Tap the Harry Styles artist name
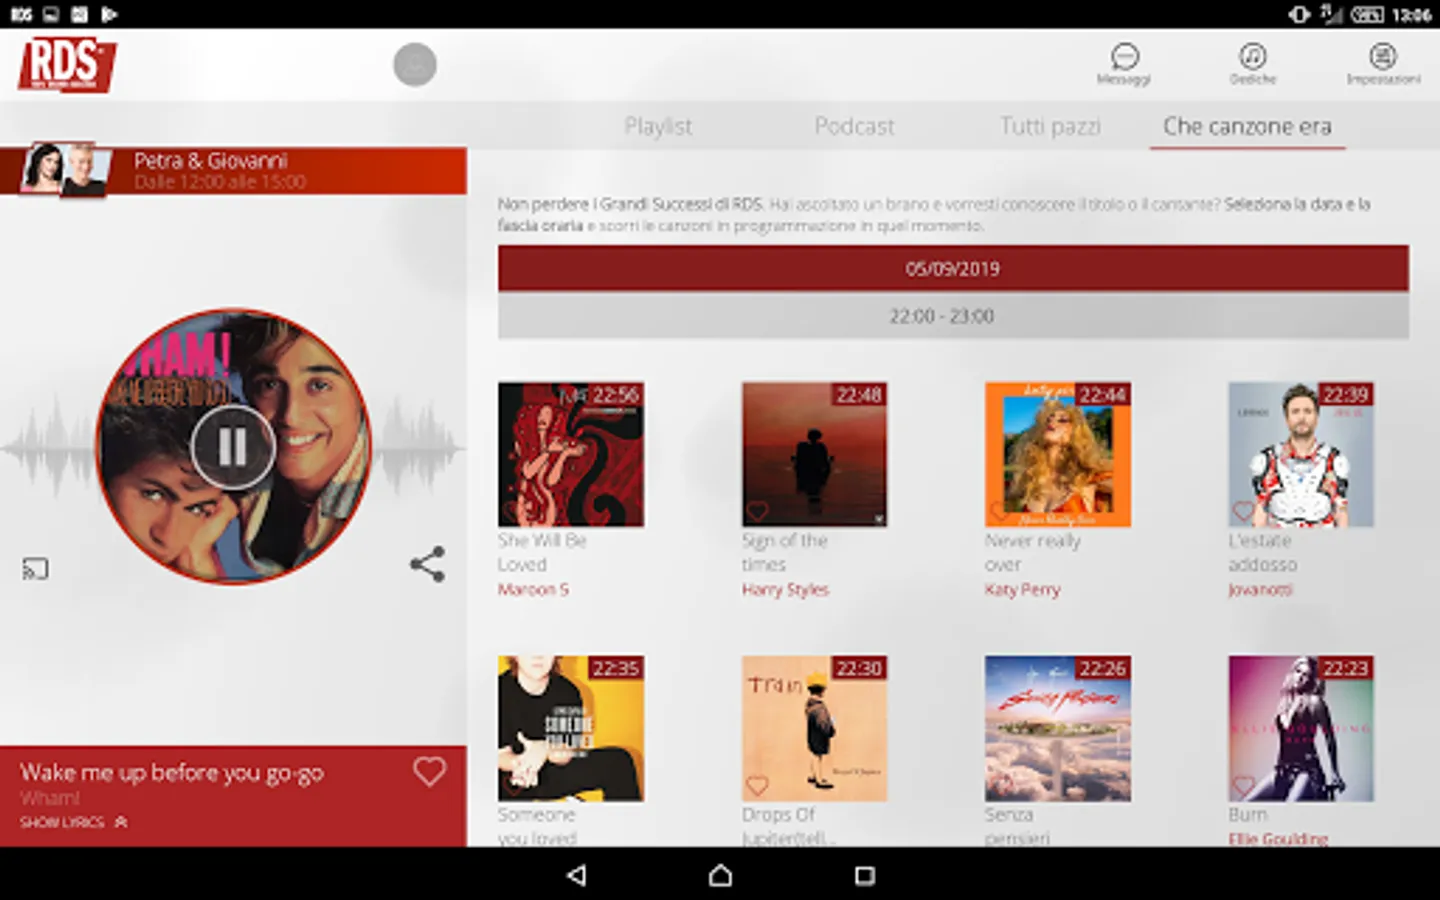This screenshot has width=1440, height=900. 785,589
